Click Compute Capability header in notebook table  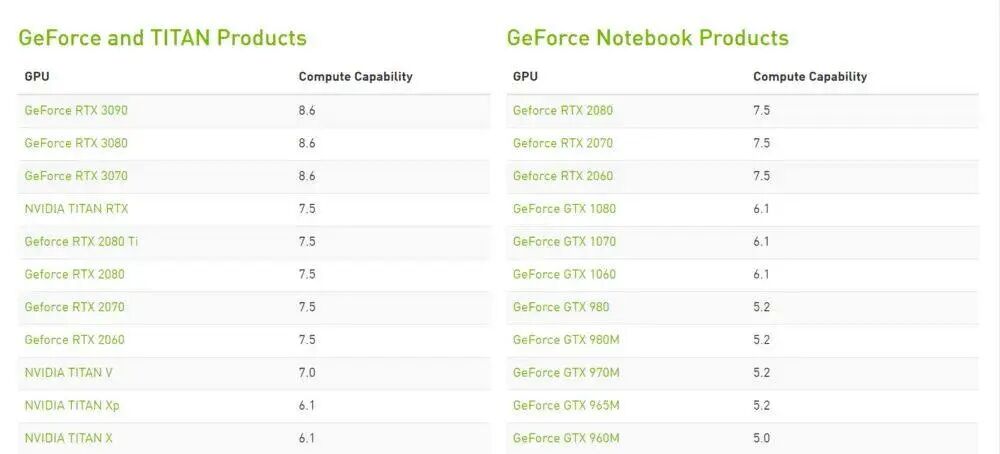click(810, 77)
